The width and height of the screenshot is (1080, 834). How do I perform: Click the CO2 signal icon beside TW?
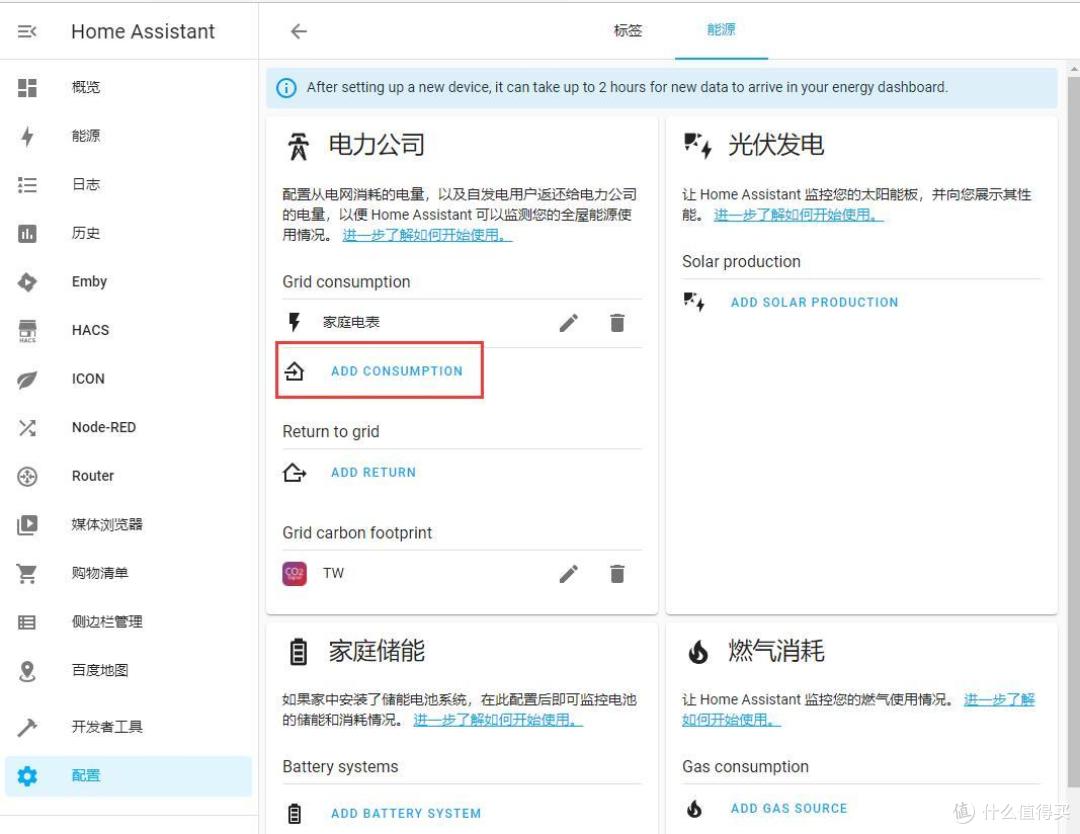tap(294, 574)
